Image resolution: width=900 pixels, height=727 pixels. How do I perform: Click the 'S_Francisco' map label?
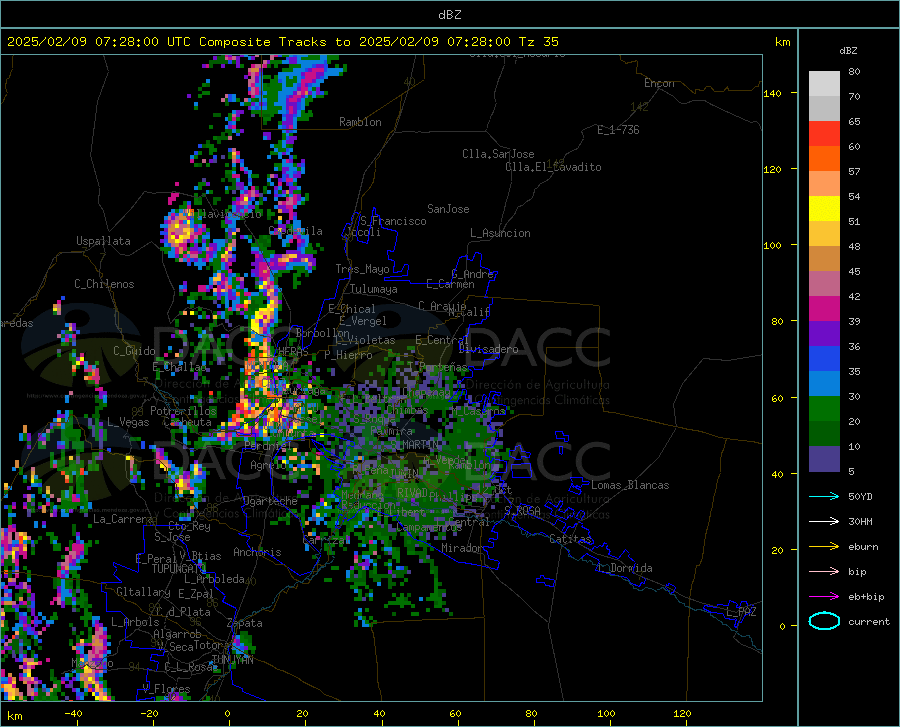(393, 221)
